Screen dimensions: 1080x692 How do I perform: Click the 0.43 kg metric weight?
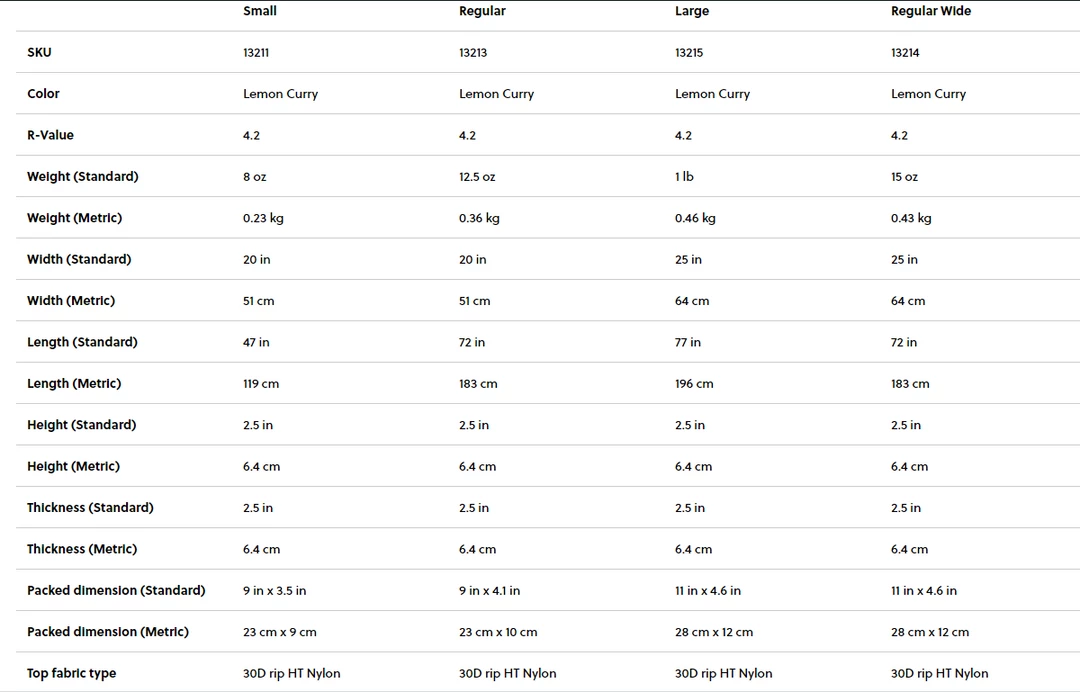(x=911, y=218)
